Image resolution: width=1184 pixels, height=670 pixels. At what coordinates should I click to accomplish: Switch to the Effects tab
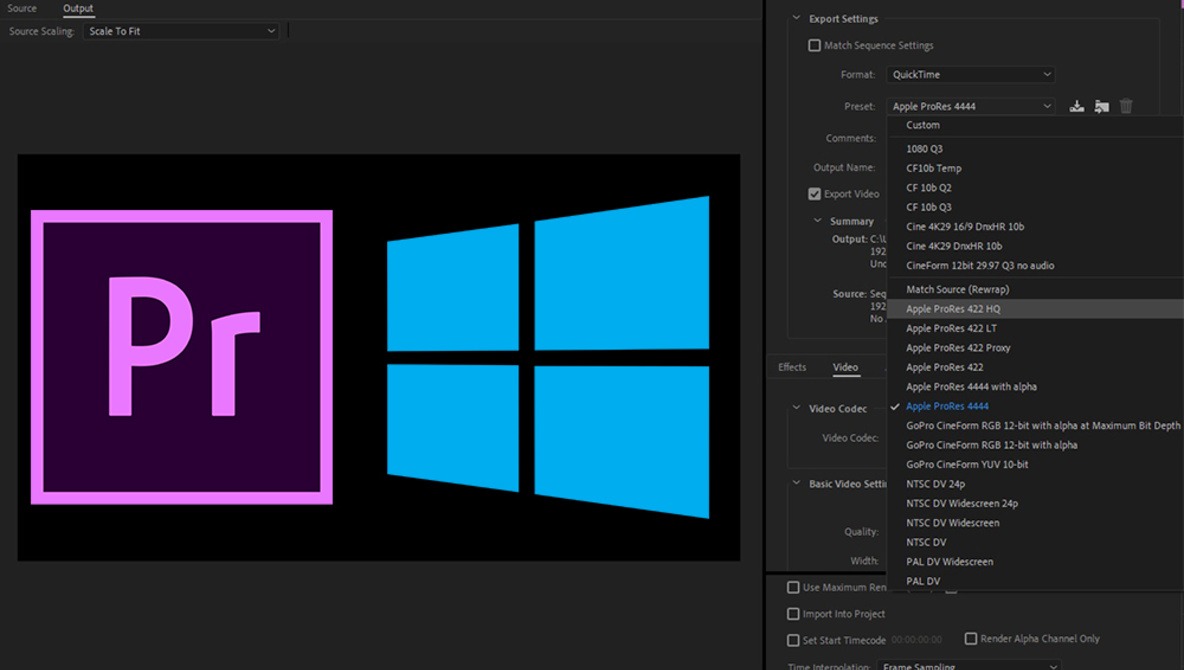pyautogui.click(x=792, y=367)
